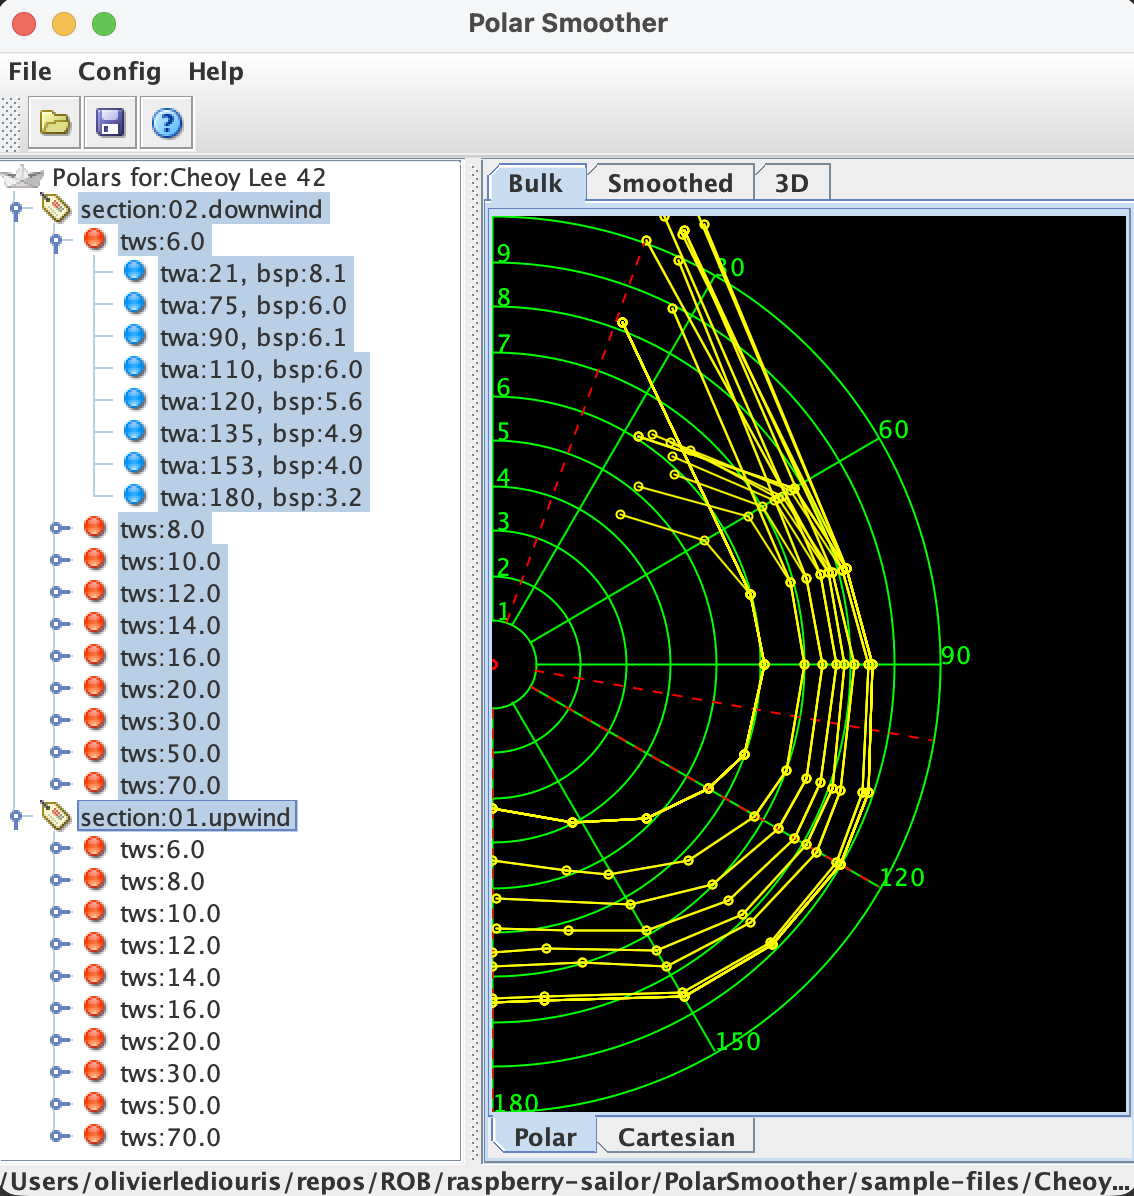Expand the downwind tws:8.0 node
Viewport: 1134px width, 1196px height.
[x=56, y=529]
